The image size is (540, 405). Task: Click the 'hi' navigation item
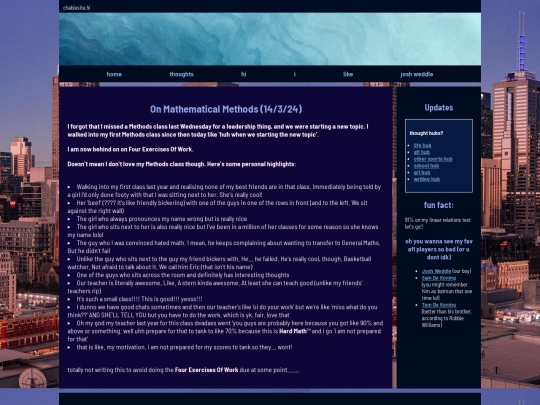(243, 74)
